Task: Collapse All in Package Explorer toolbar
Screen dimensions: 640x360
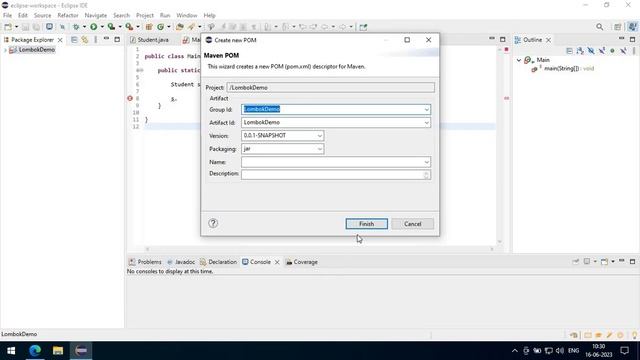Action: click(74, 40)
